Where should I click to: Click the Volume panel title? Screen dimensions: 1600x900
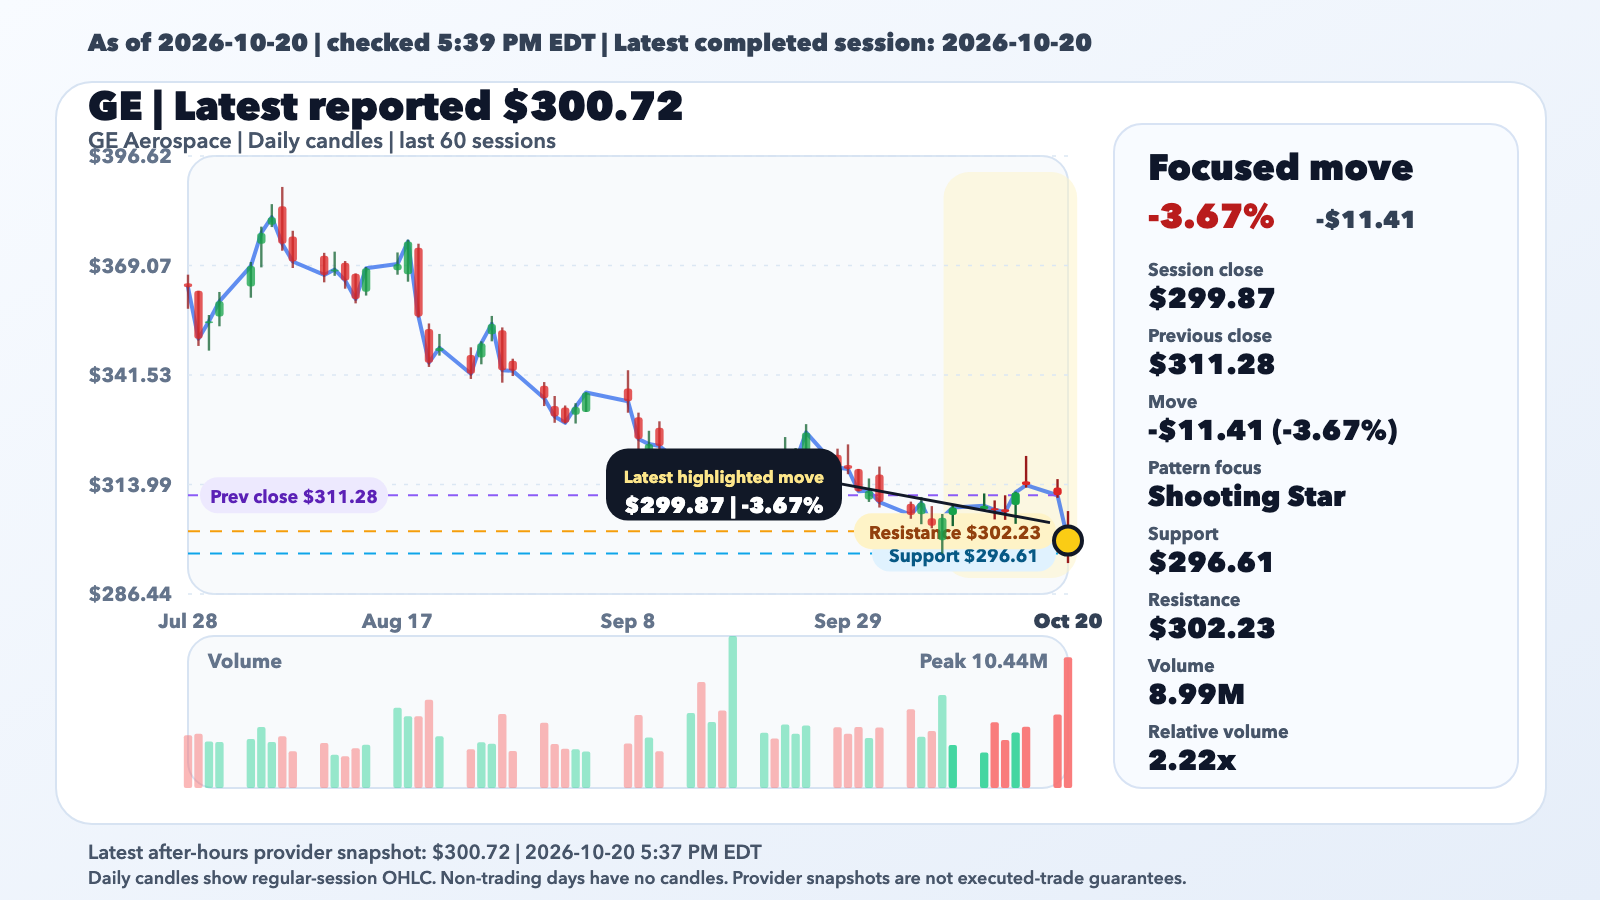tap(245, 661)
